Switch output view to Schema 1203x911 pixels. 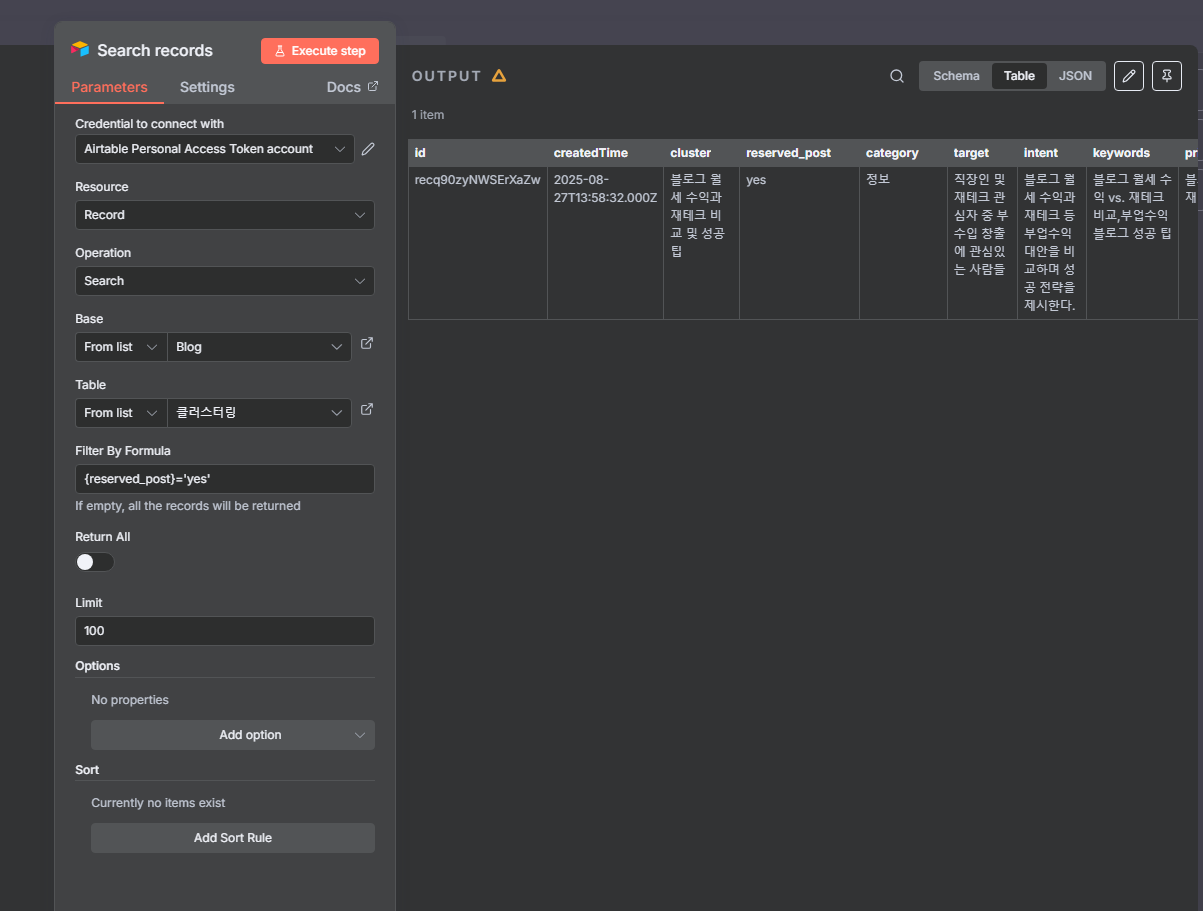[x=956, y=76]
